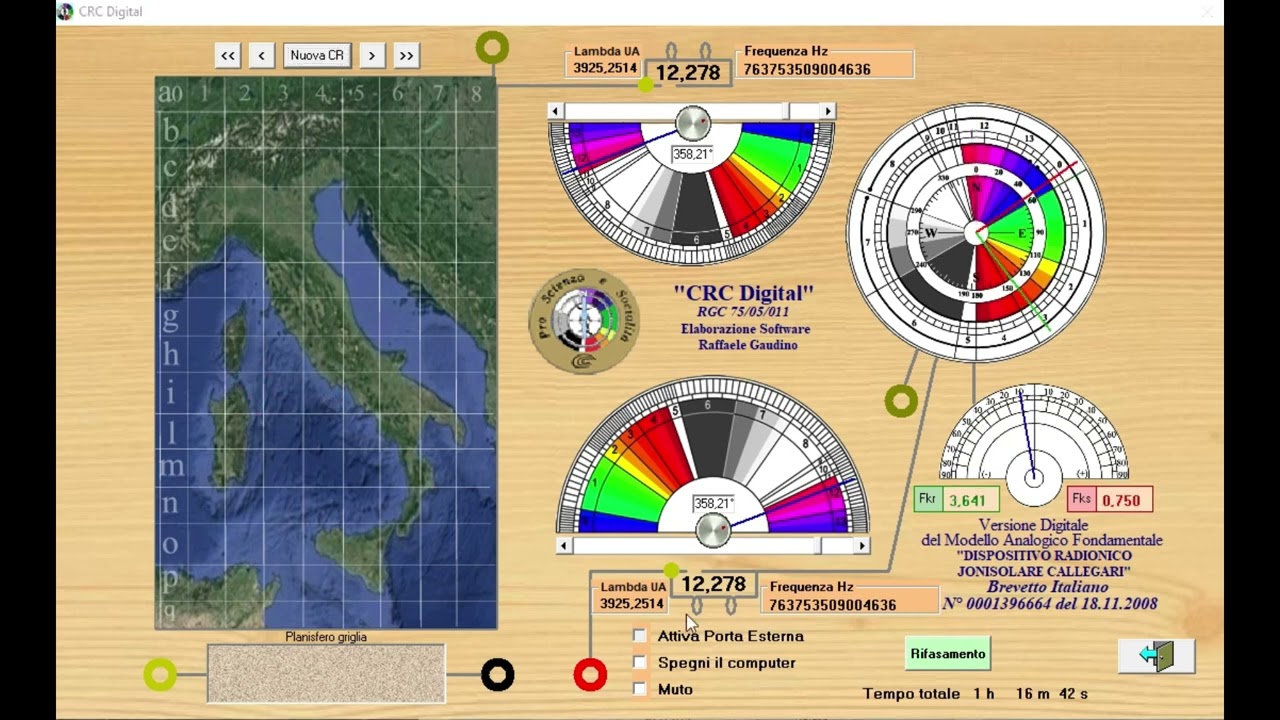Click the red ring connector
The image size is (1280, 720).
(x=590, y=675)
